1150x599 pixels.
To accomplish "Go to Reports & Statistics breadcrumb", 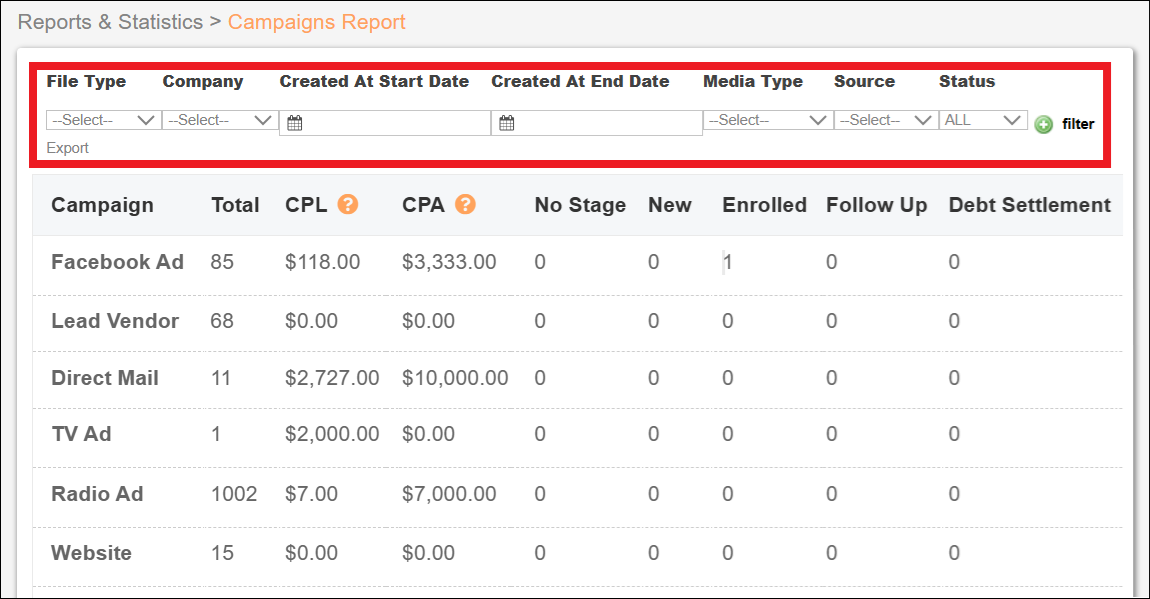I will tap(110, 22).
